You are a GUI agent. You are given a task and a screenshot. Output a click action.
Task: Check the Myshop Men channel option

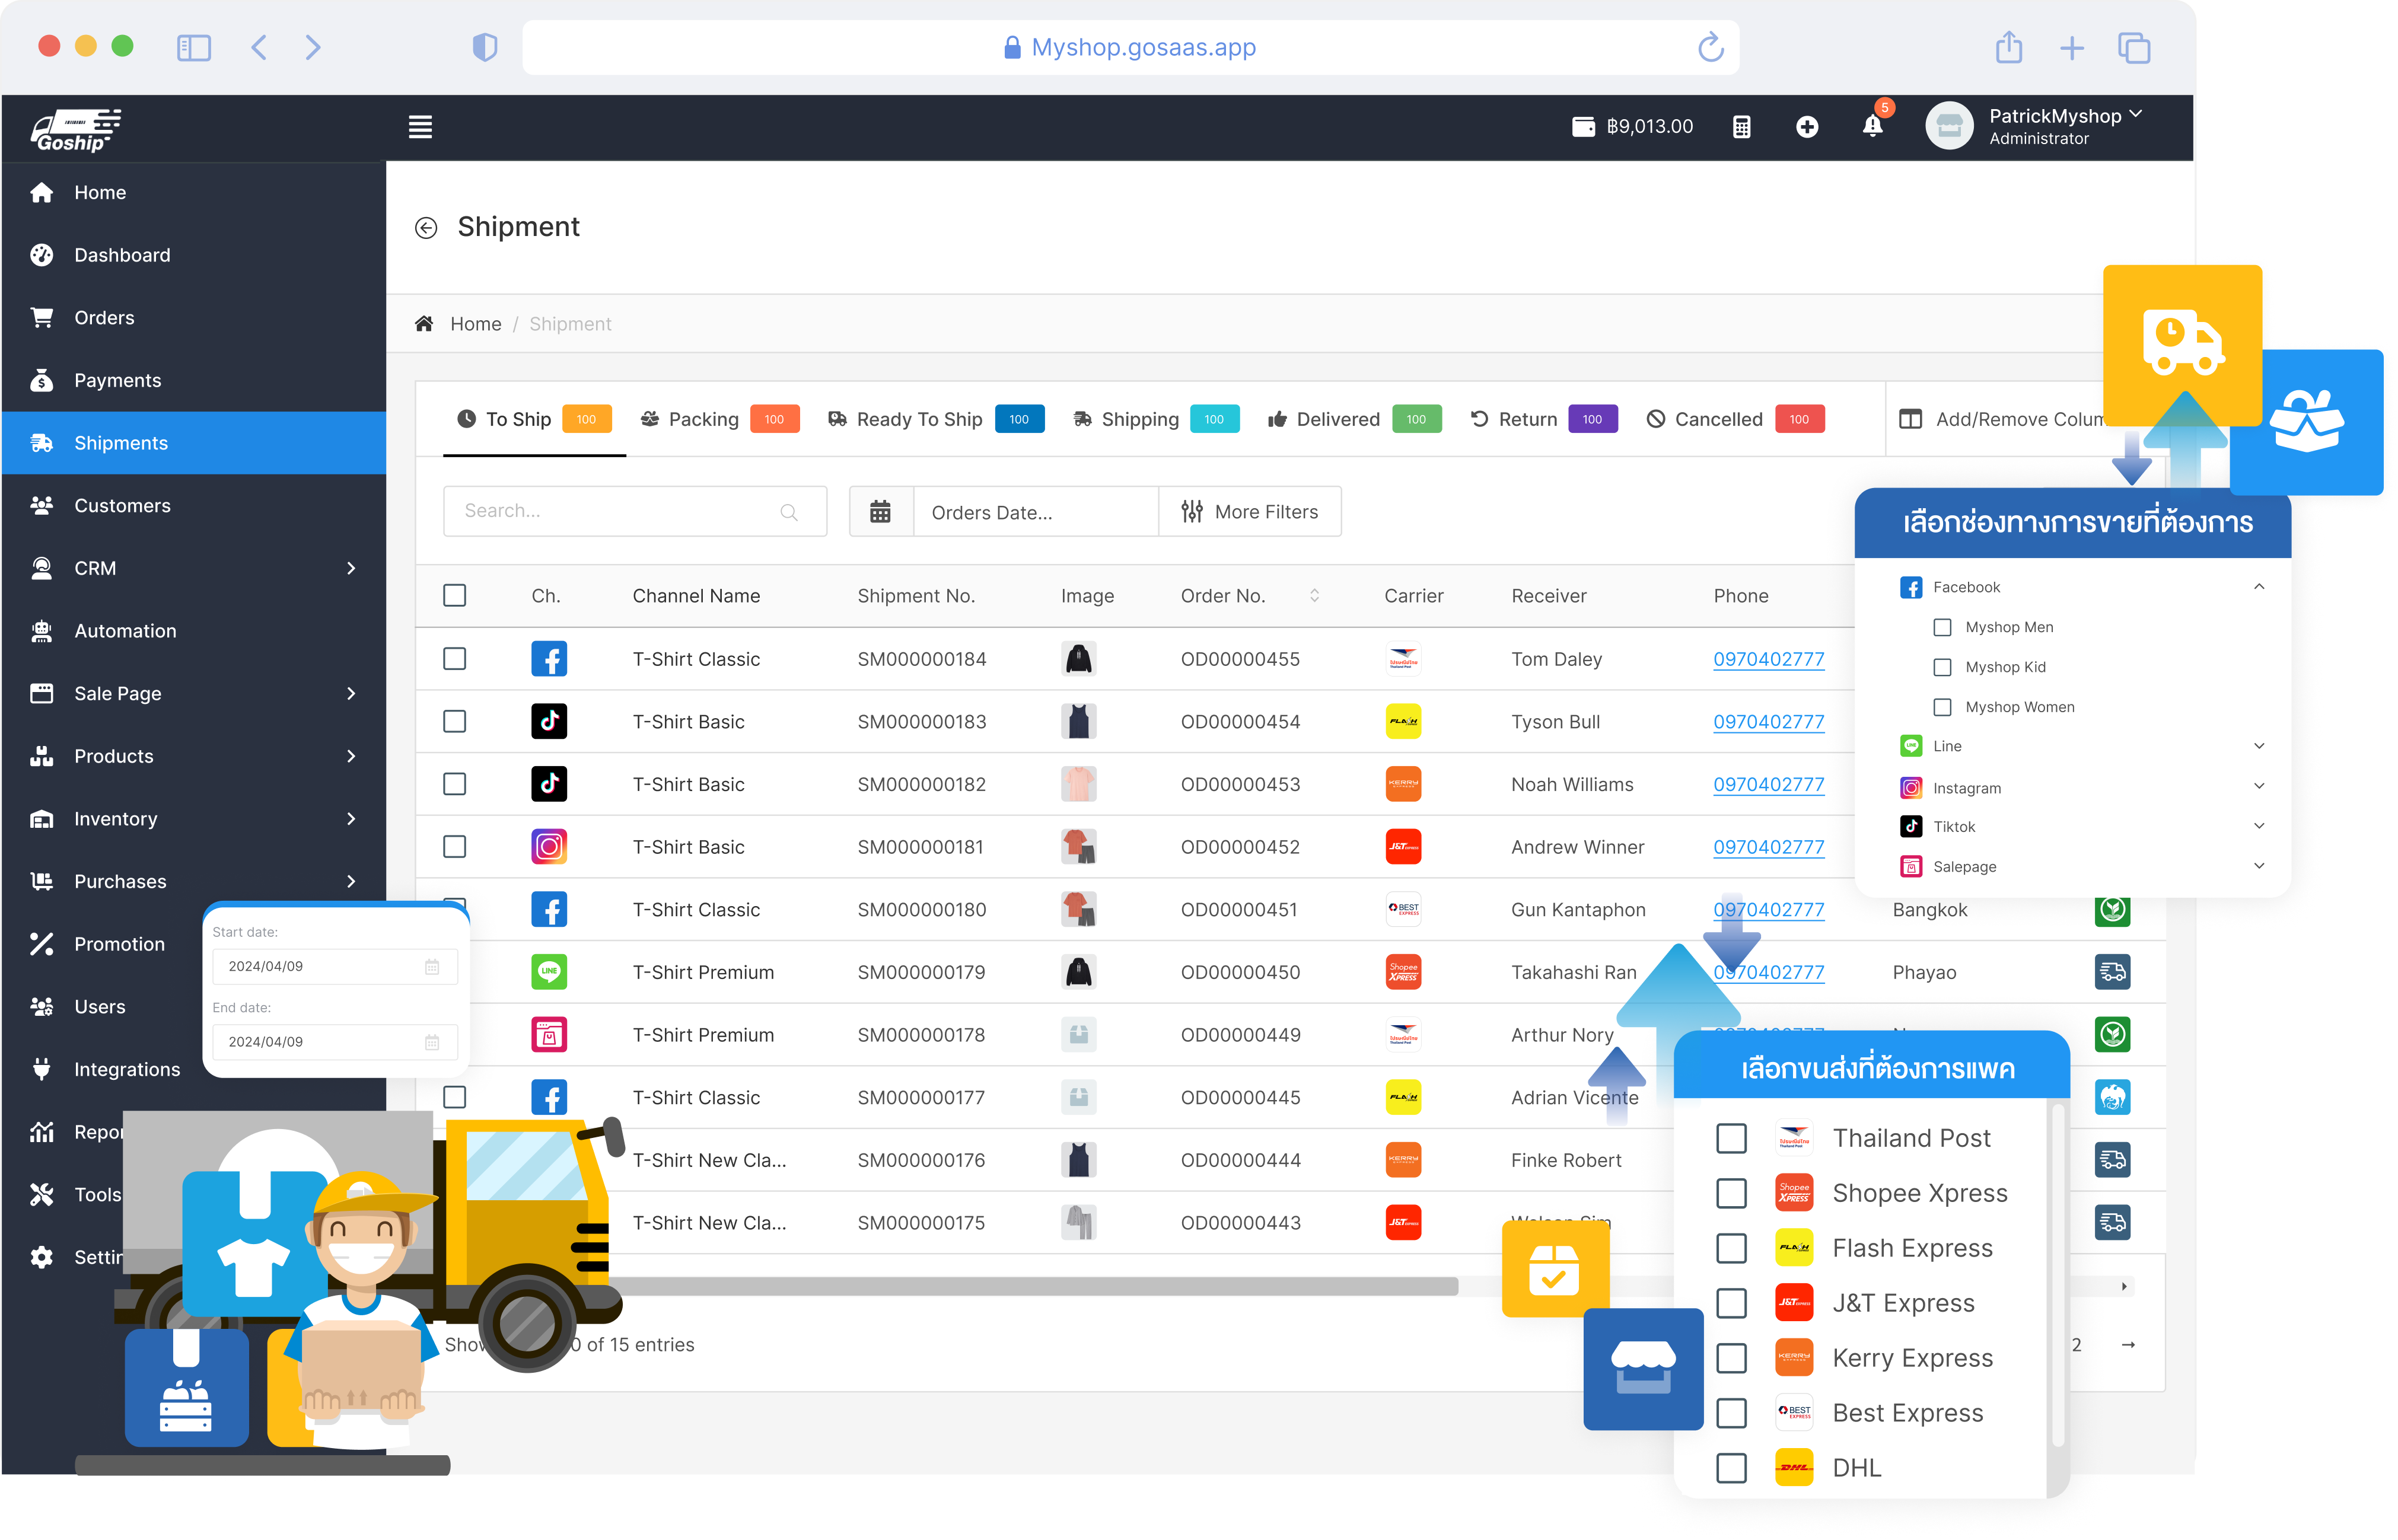(x=1942, y=627)
